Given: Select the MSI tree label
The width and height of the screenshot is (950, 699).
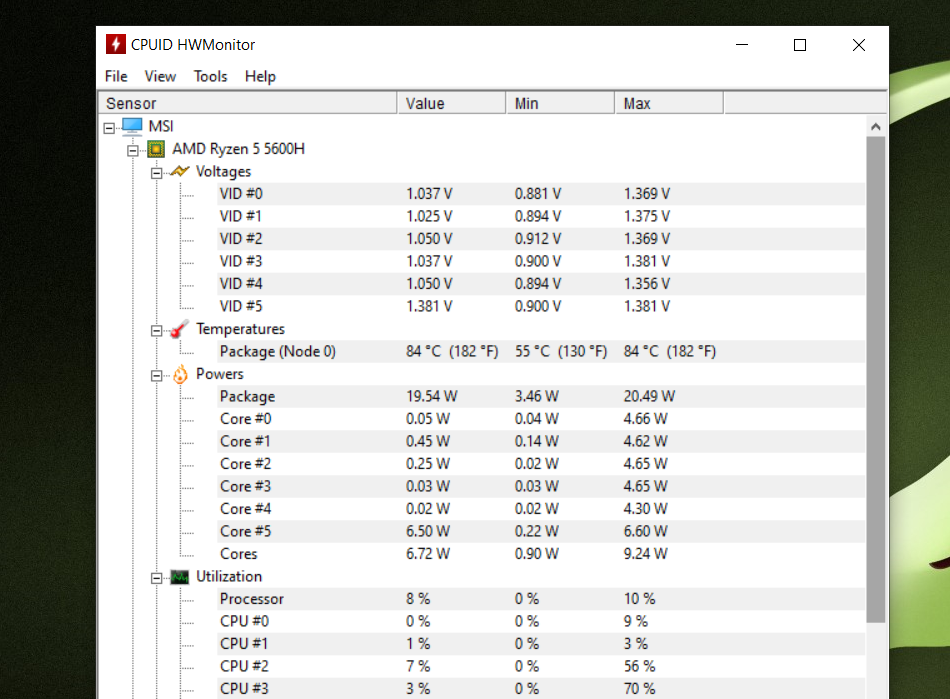Looking at the screenshot, I should (161, 126).
